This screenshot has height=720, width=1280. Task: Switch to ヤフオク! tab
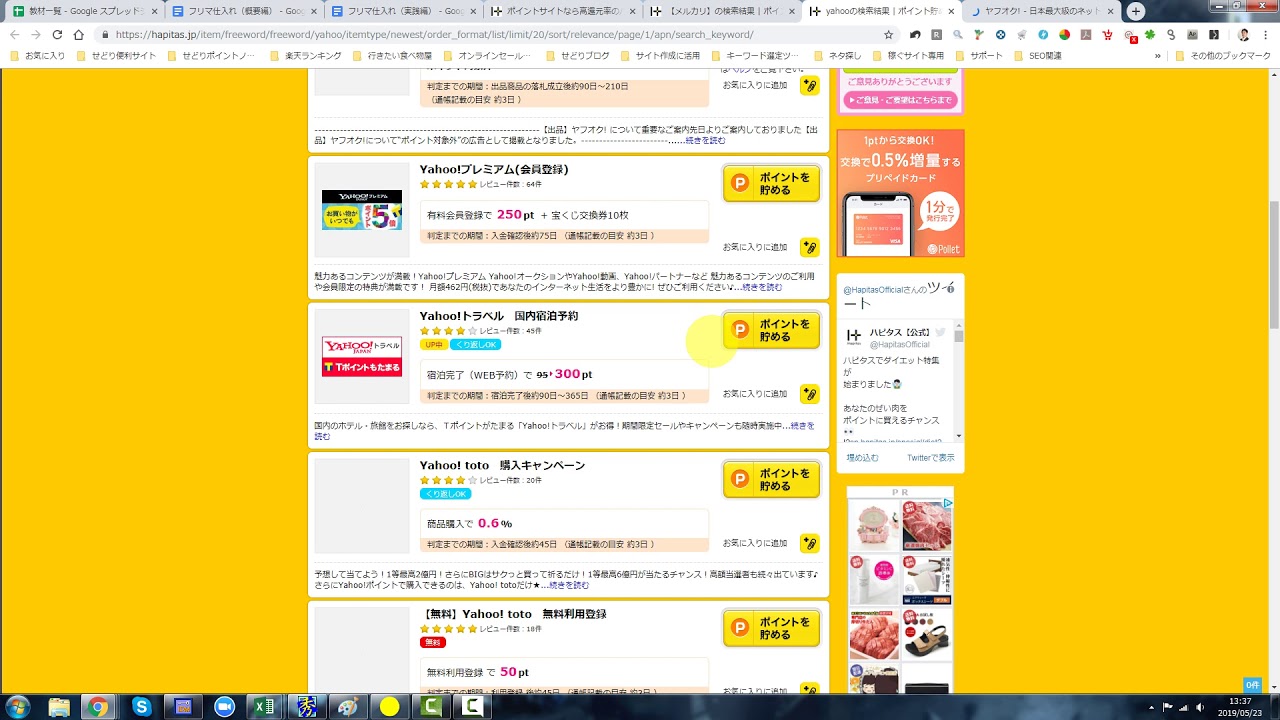pyautogui.click(x=1040, y=11)
